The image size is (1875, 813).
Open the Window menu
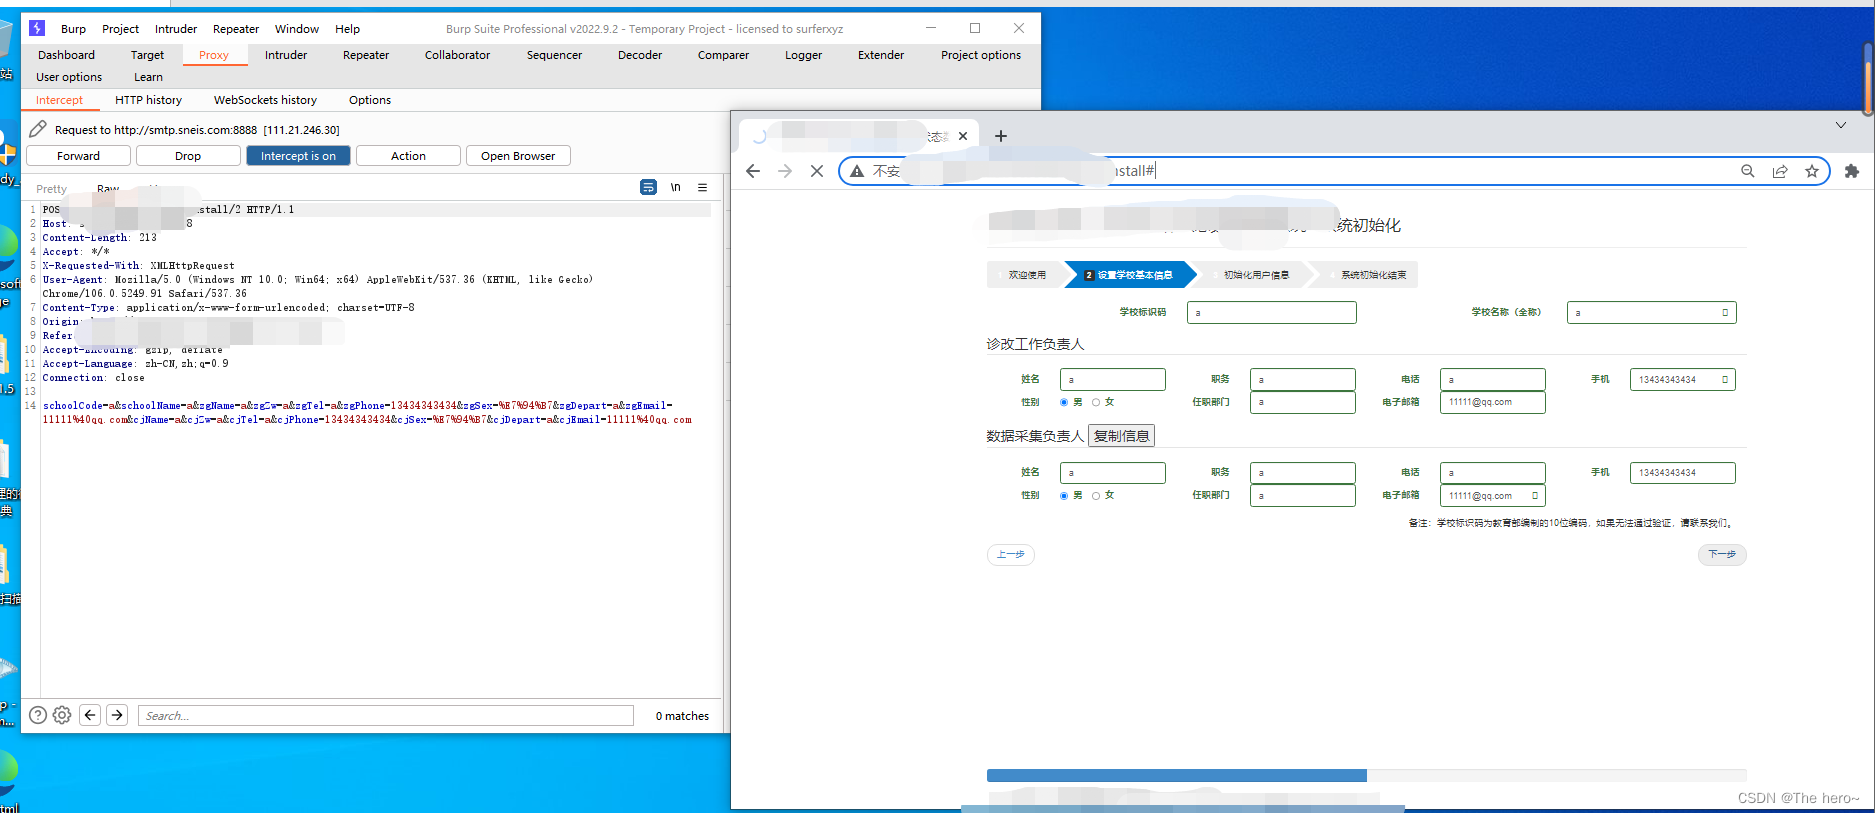point(297,29)
